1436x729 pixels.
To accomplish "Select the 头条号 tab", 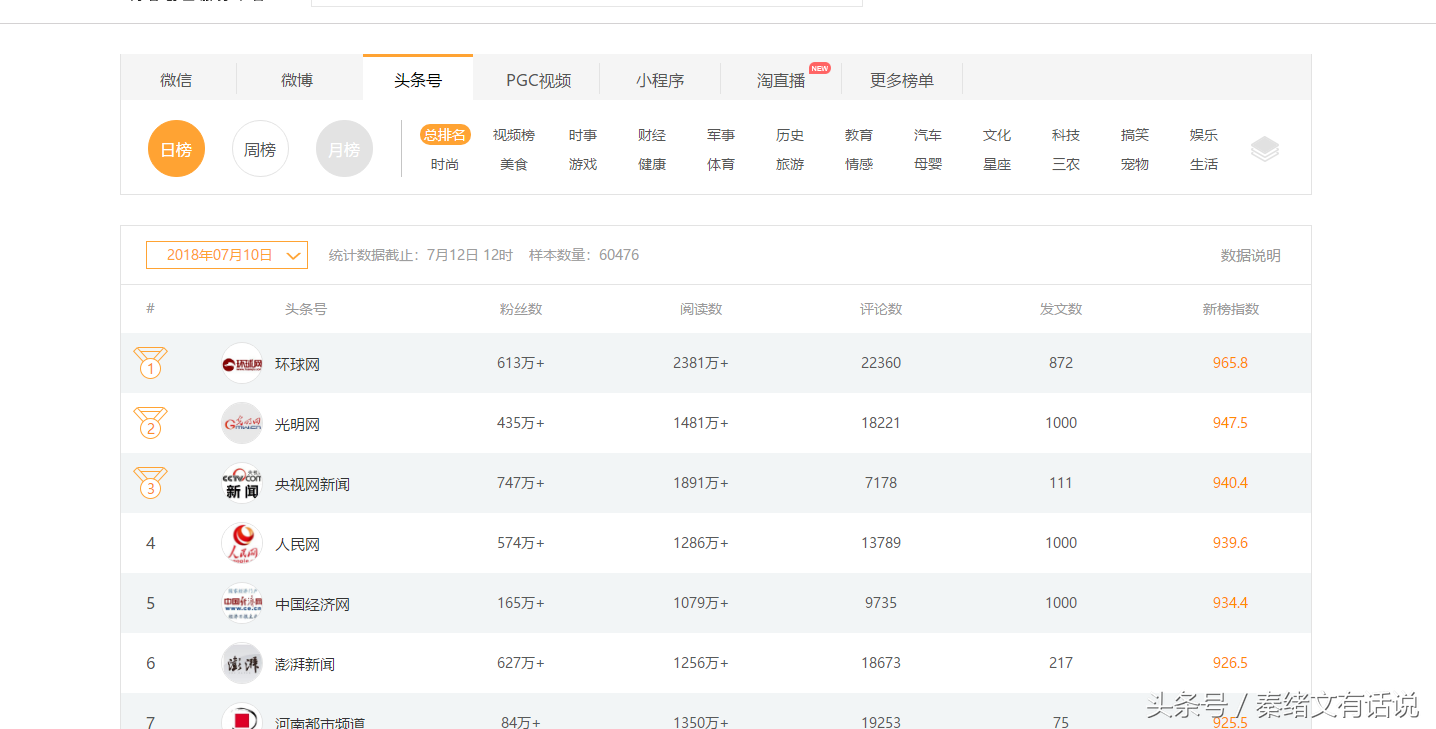I will (418, 80).
